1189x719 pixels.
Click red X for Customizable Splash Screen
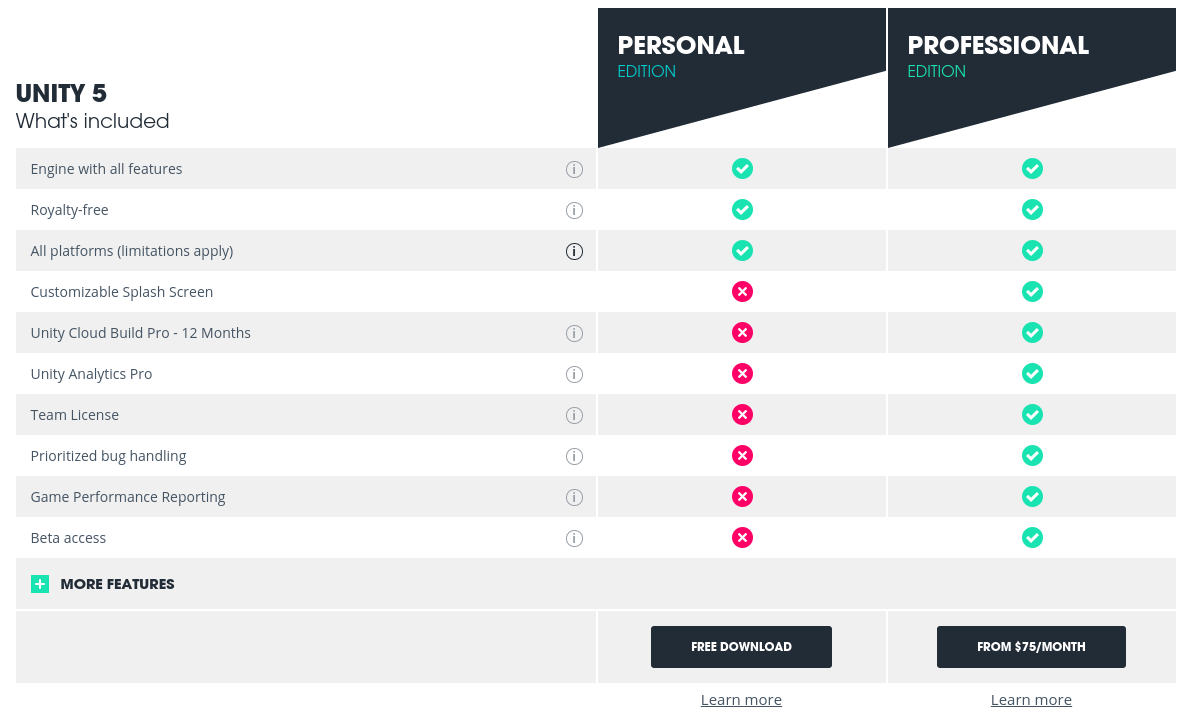point(742,292)
